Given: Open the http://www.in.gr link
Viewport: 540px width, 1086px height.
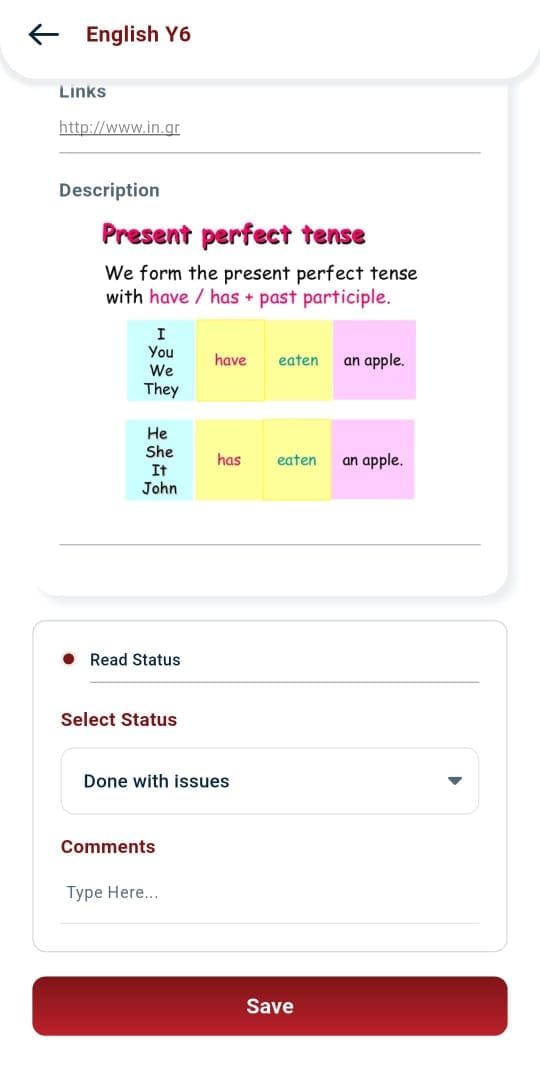Looking at the screenshot, I should [120, 127].
